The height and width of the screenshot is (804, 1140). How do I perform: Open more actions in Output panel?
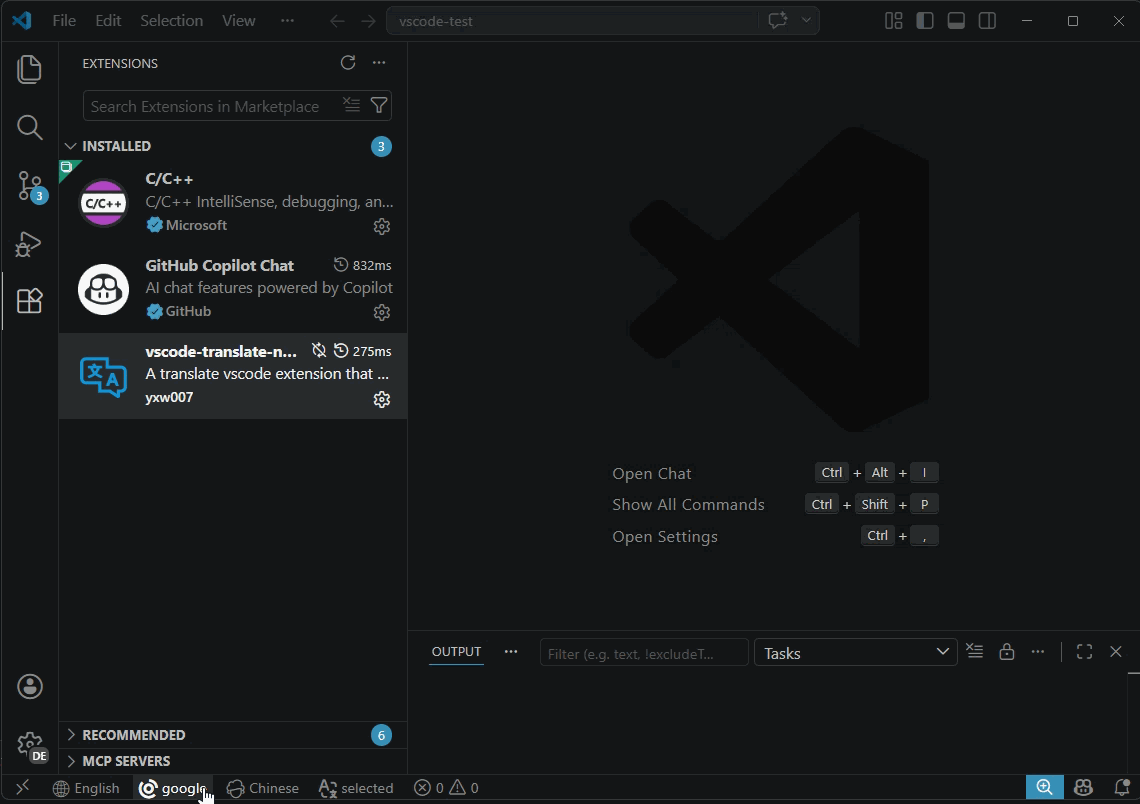1037,651
